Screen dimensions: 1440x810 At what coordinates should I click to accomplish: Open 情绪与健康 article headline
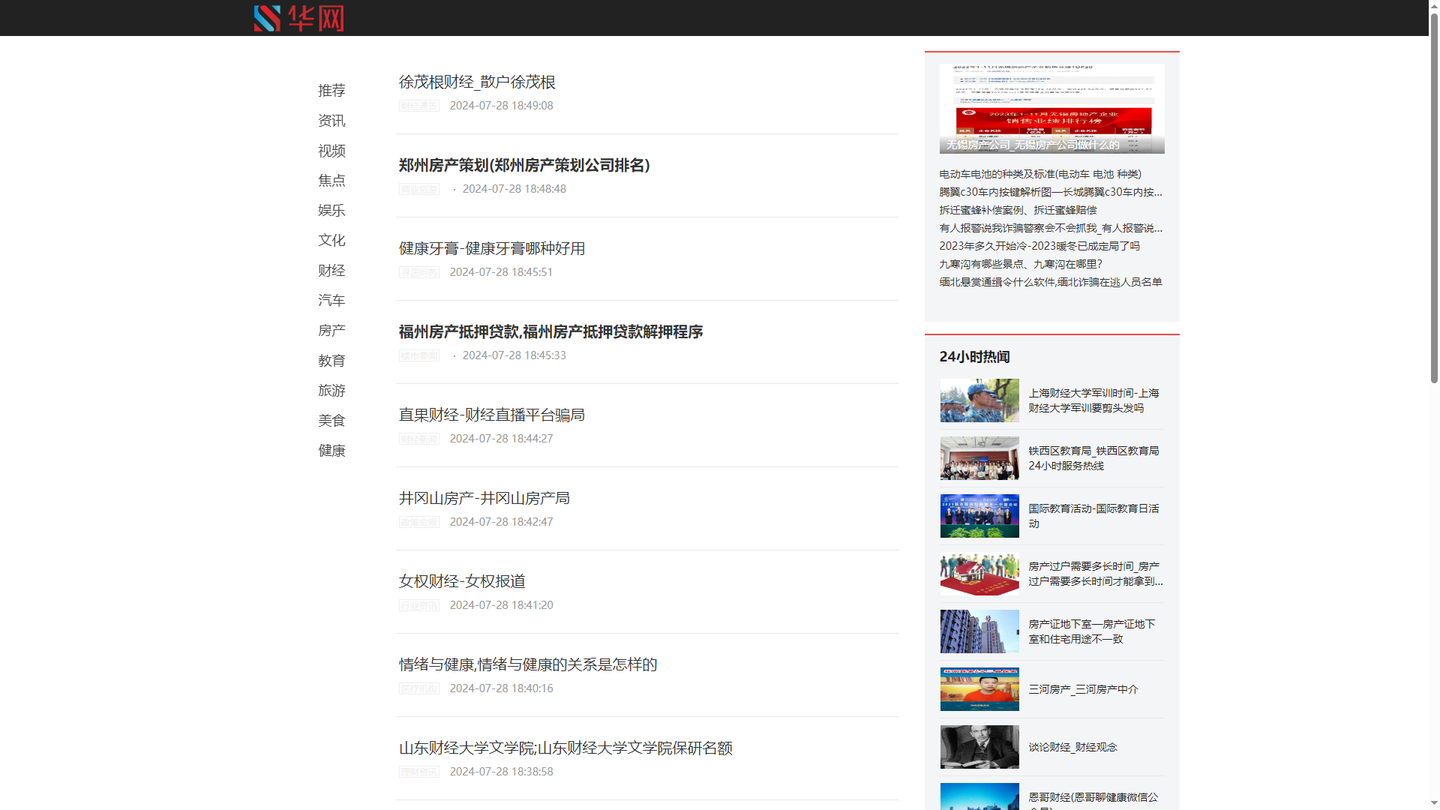528,664
